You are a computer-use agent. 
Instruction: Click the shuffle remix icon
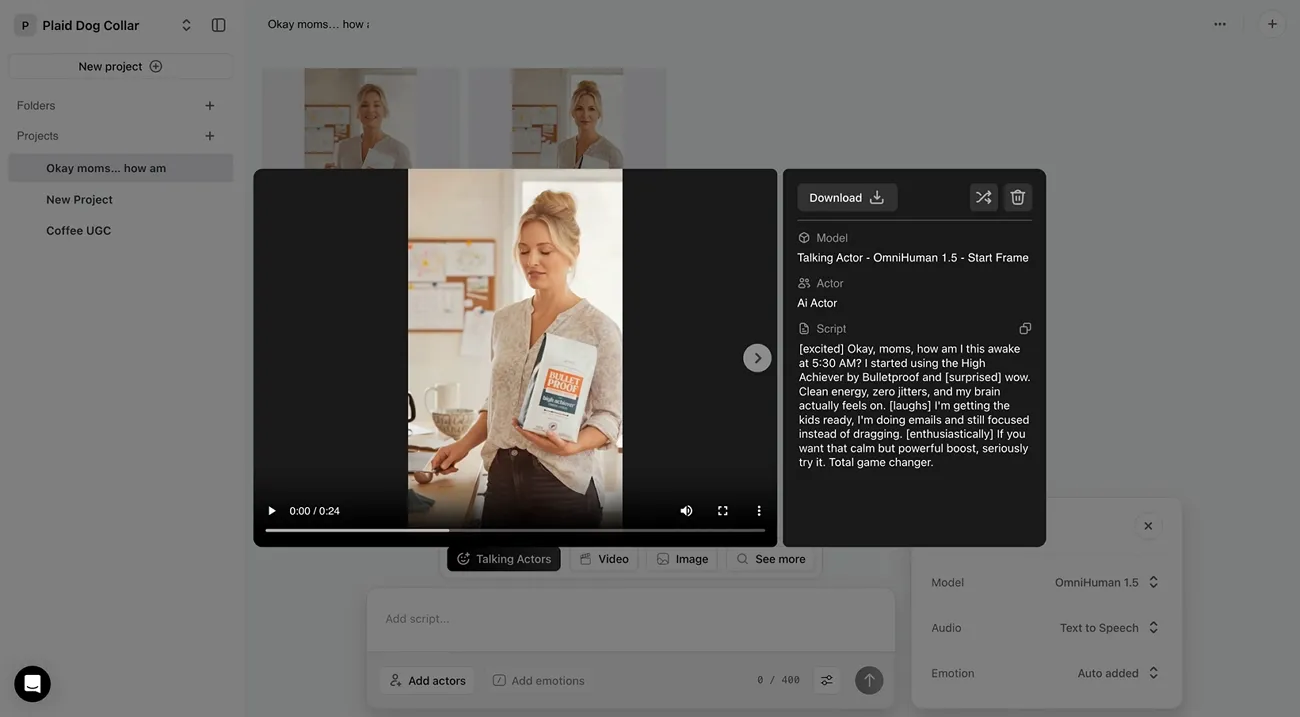click(x=984, y=197)
